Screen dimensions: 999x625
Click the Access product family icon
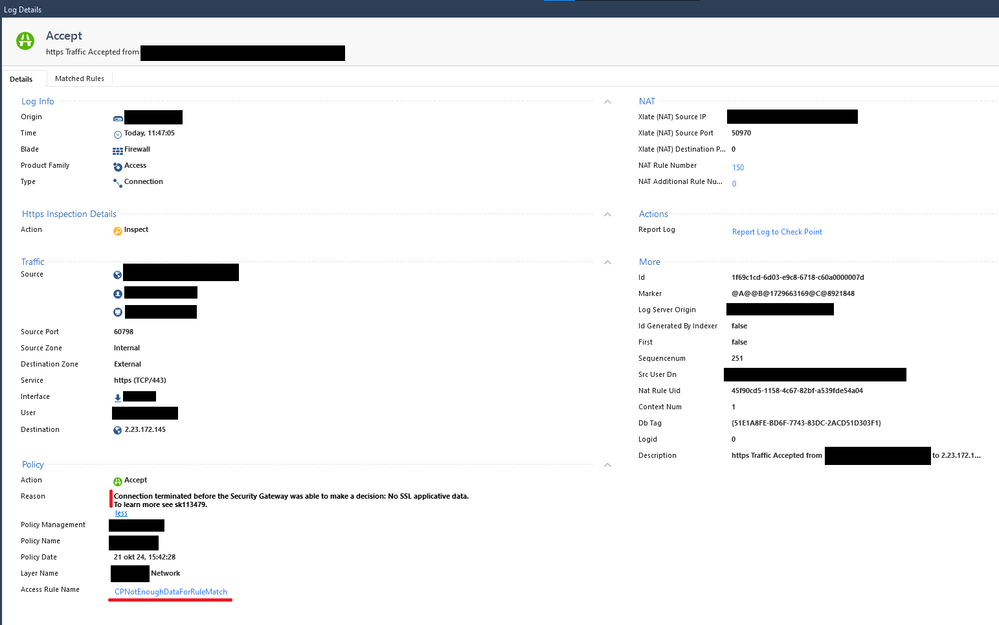117,166
